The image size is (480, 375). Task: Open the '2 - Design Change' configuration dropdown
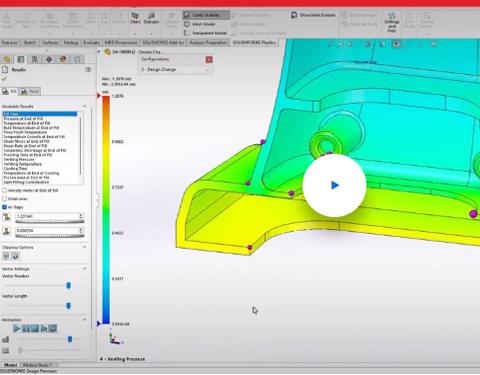[x=175, y=70]
